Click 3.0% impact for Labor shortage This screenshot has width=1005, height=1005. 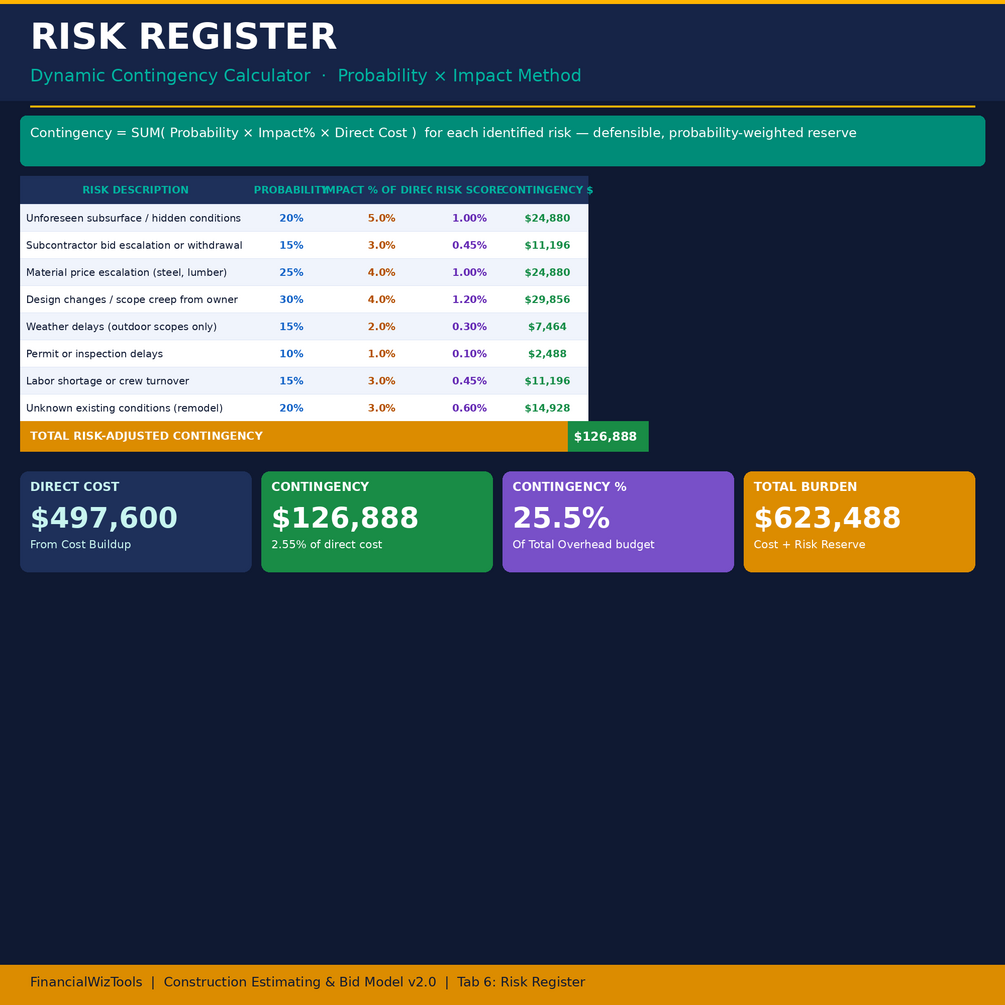click(x=381, y=381)
